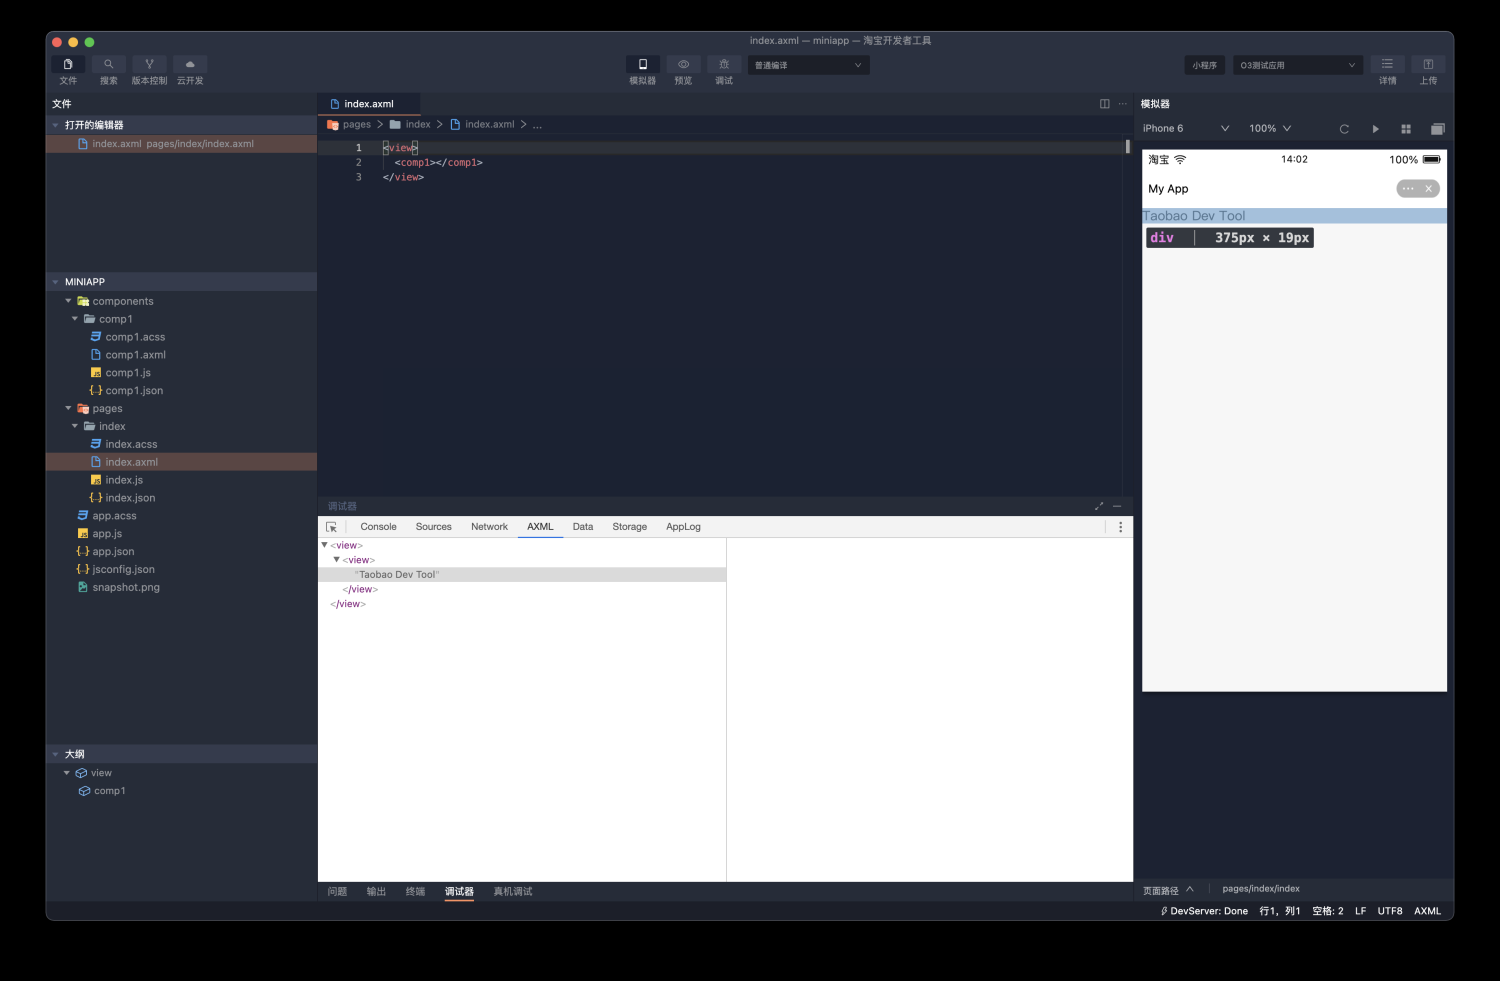Viewport: 1500px width, 981px height.
Task: Open the 版本控制 version control panel
Action: point(149,64)
